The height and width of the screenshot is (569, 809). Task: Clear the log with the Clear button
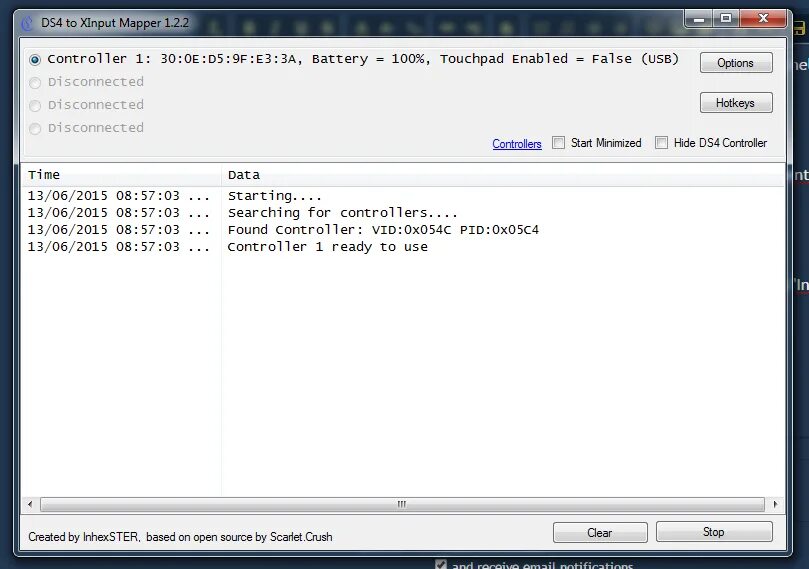tap(600, 532)
